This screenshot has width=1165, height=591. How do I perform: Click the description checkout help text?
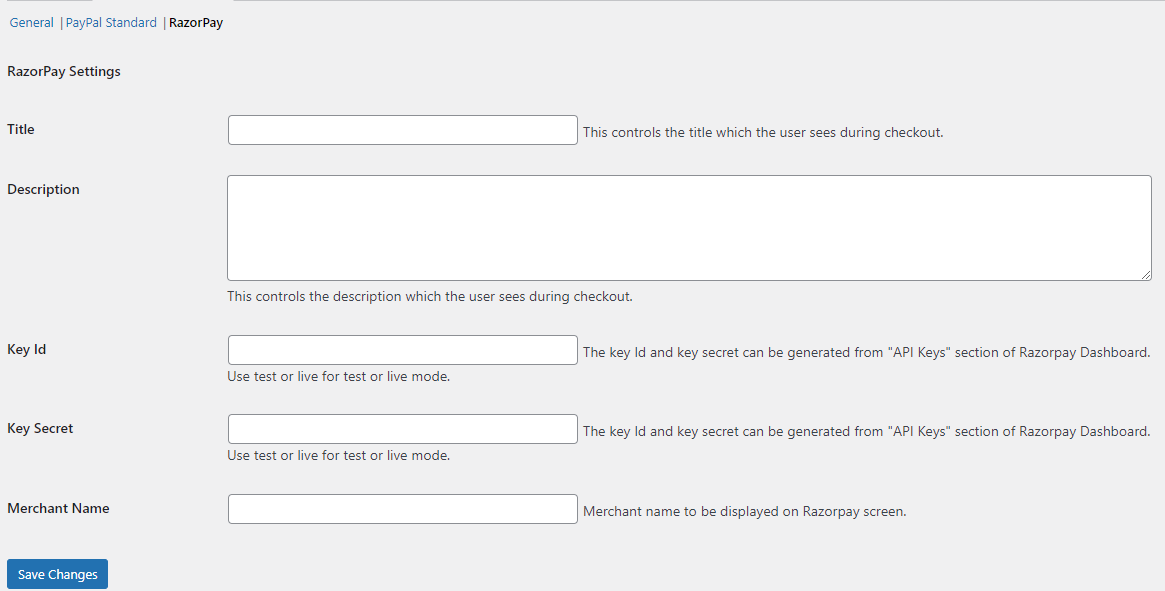click(x=429, y=296)
